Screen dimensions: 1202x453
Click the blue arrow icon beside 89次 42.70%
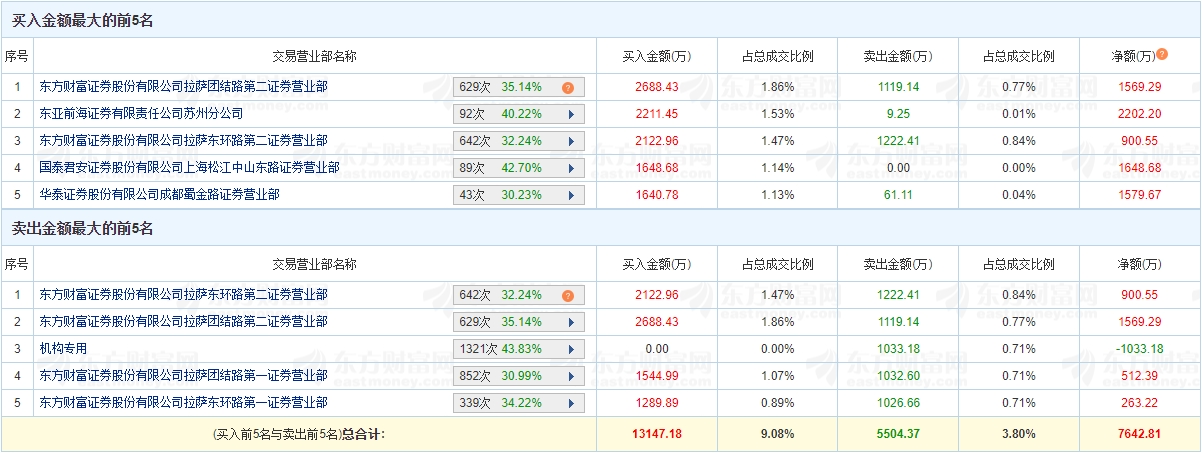point(570,168)
